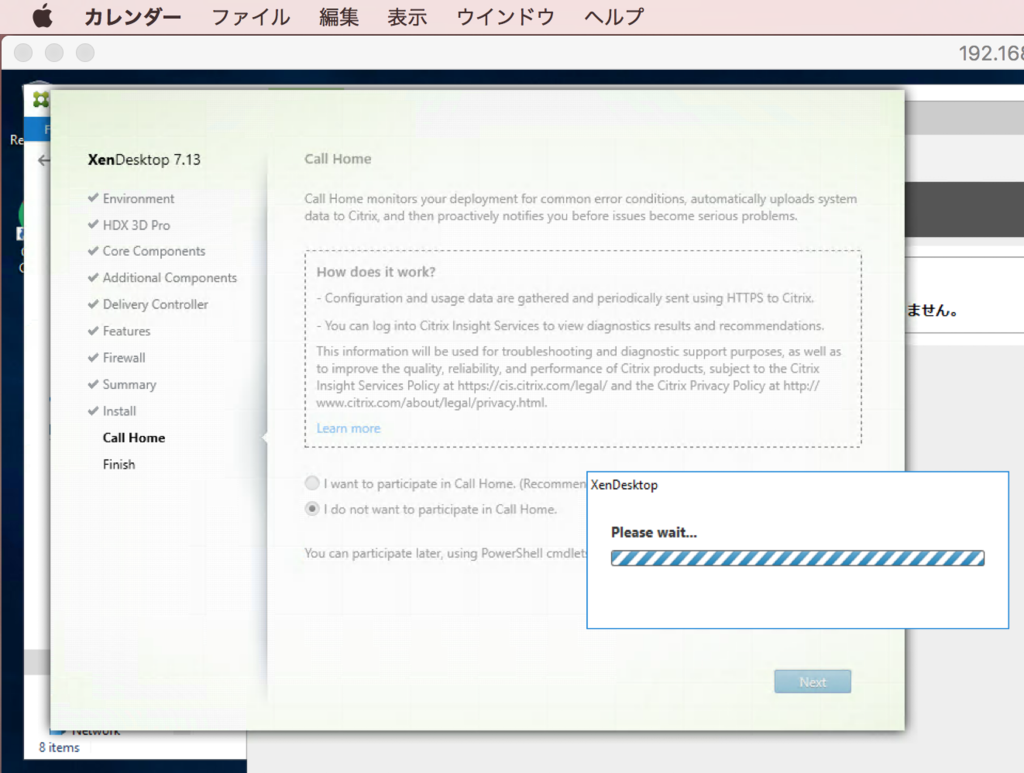Screen dimensions: 1024x773
Task: Open the 編集 menu
Action: coord(339,17)
